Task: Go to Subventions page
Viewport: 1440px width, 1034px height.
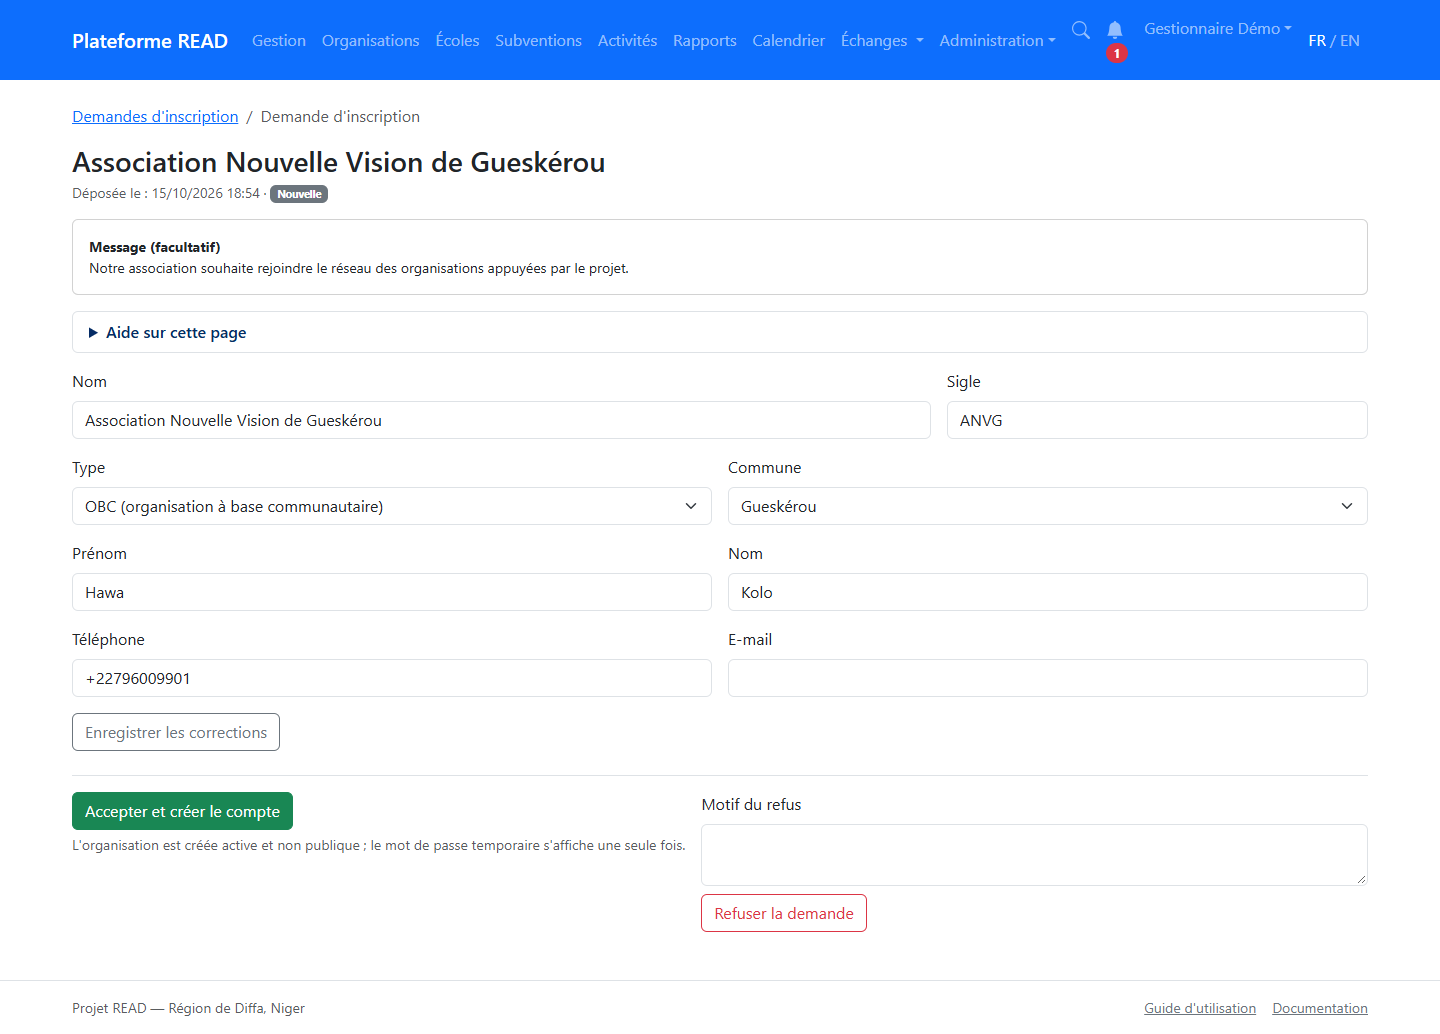Action: click(538, 41)
